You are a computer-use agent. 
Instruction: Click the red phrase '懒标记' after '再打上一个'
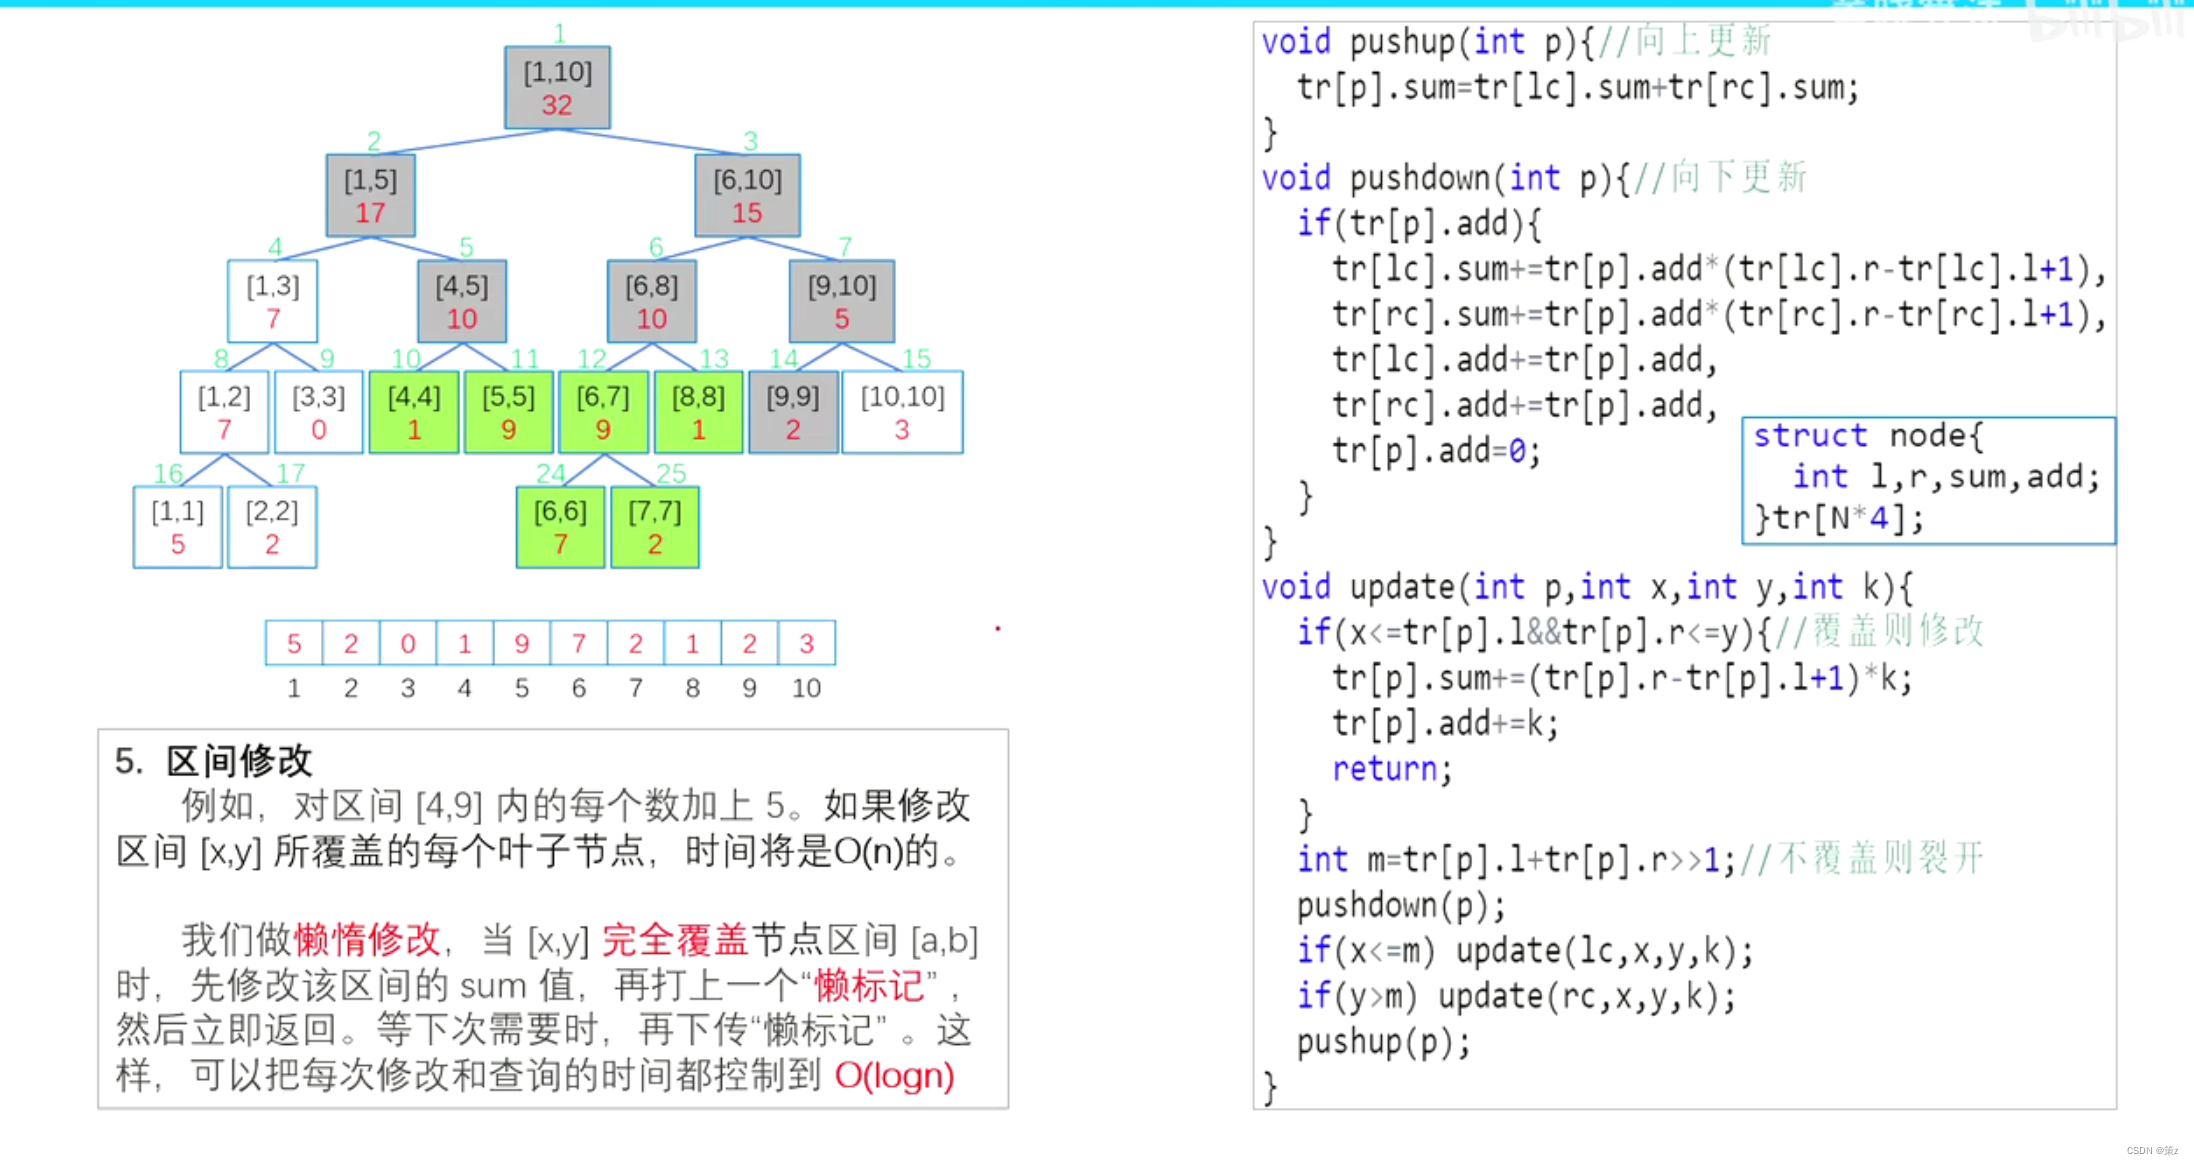pyautogui.click(x=869, y=986)
